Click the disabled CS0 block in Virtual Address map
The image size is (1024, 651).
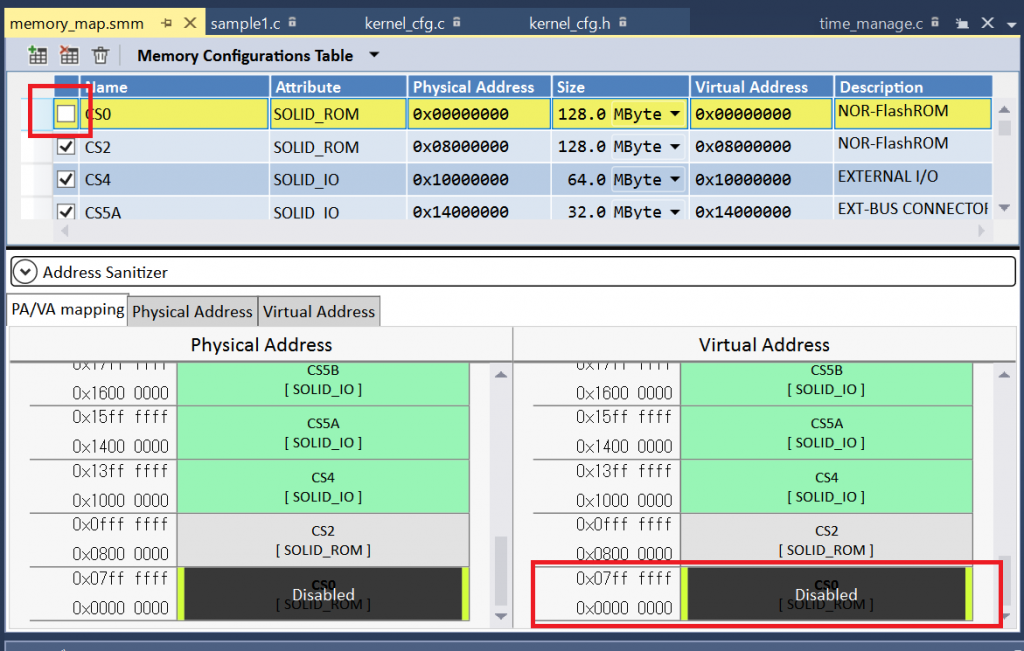tap(825, 594)
